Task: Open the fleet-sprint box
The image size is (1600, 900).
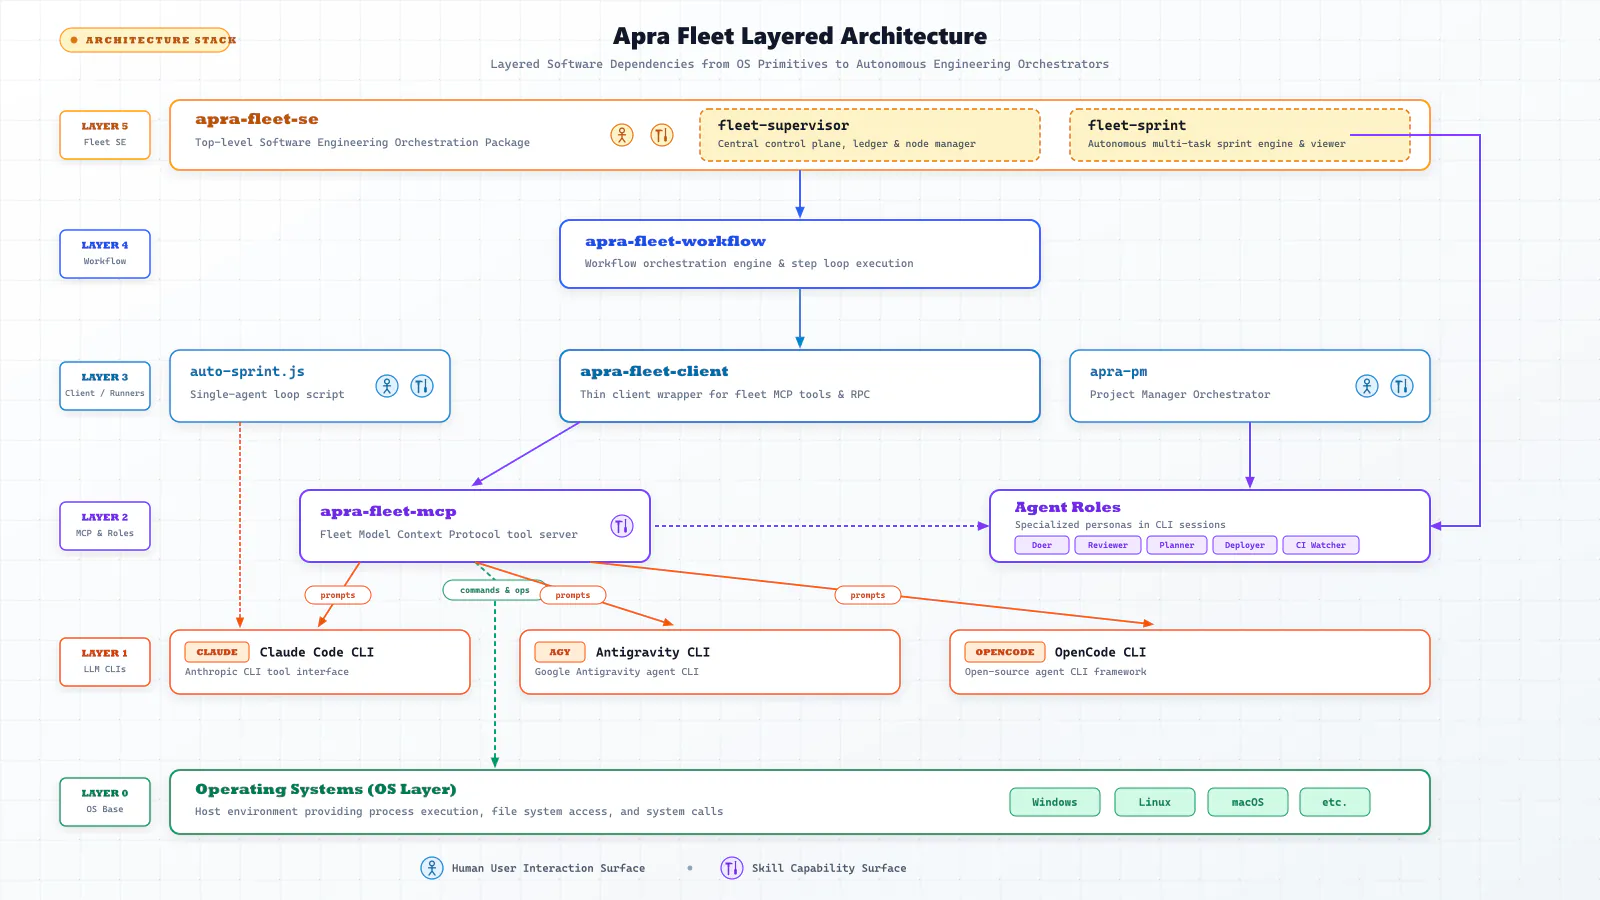Action: [1240, 135]
